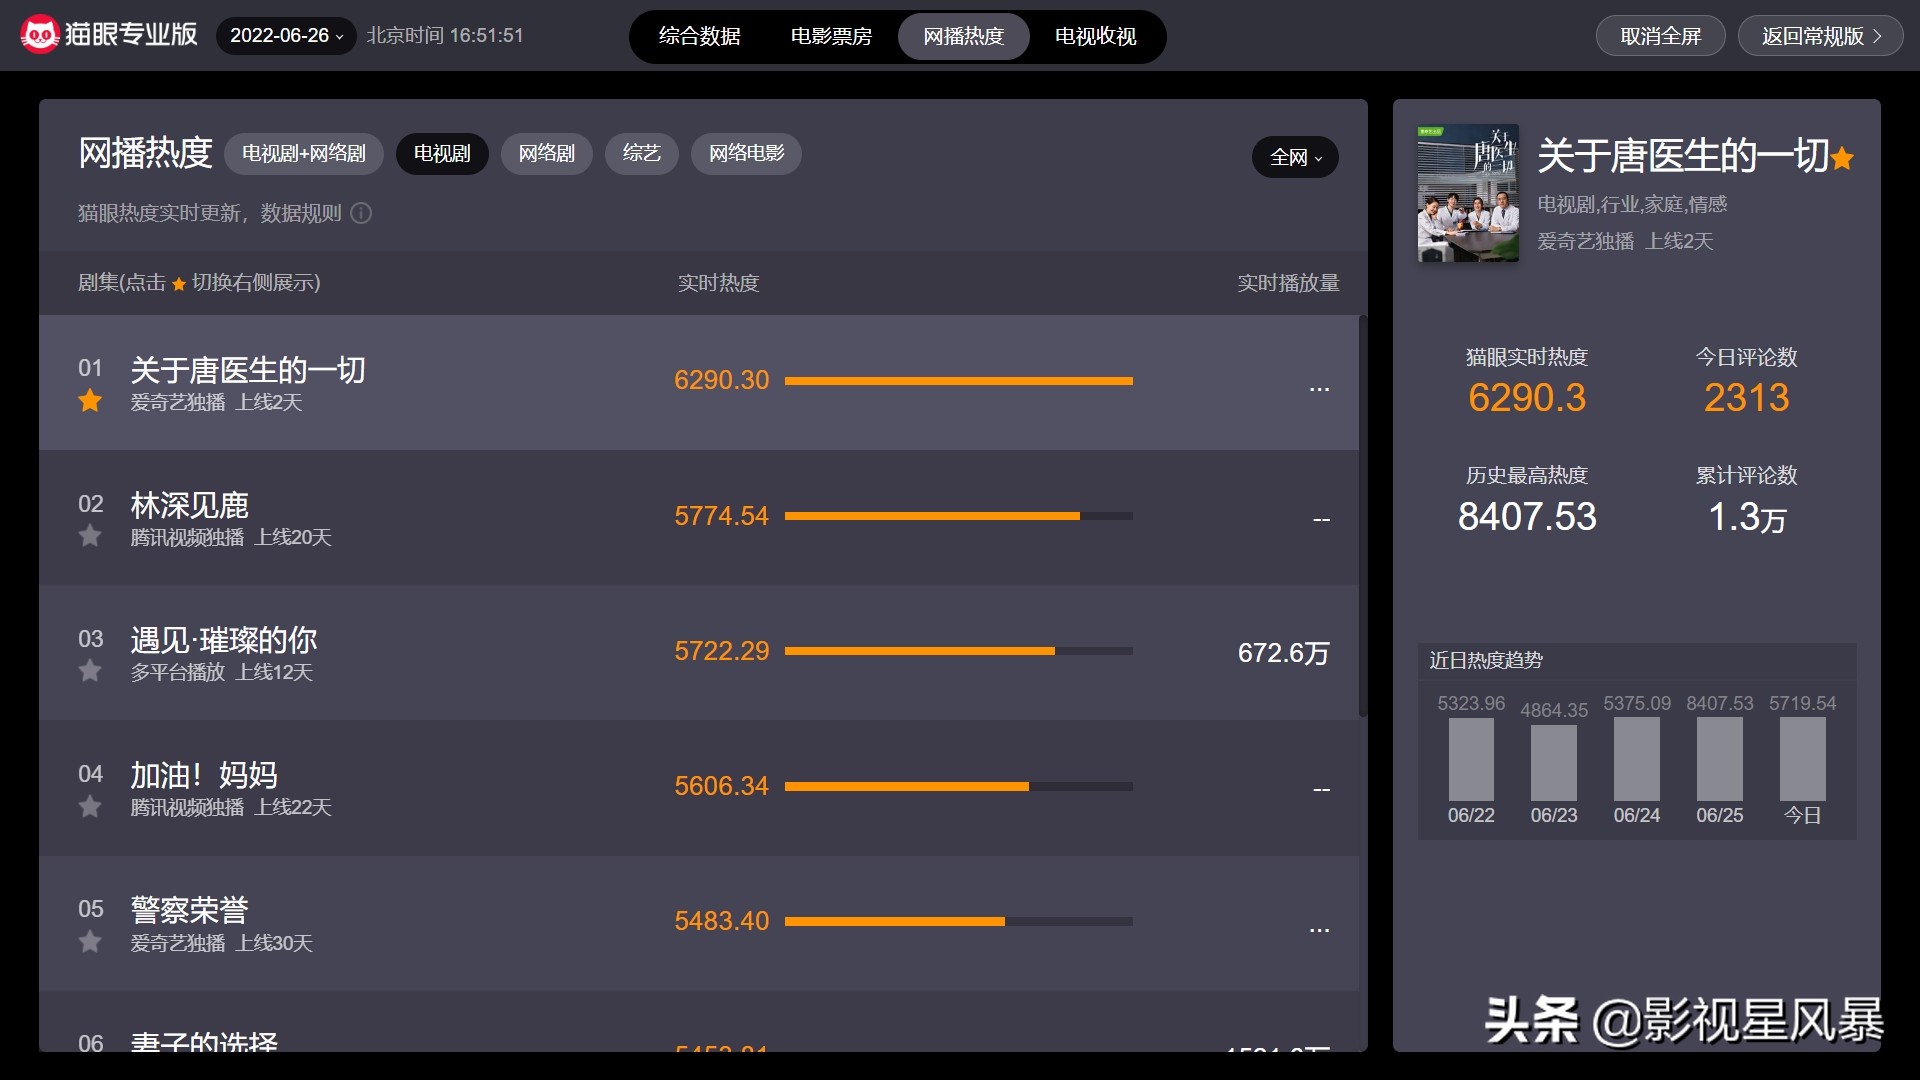
Task: Click the 林深见鹿 heat progress bar
Action: pos(958,516)
